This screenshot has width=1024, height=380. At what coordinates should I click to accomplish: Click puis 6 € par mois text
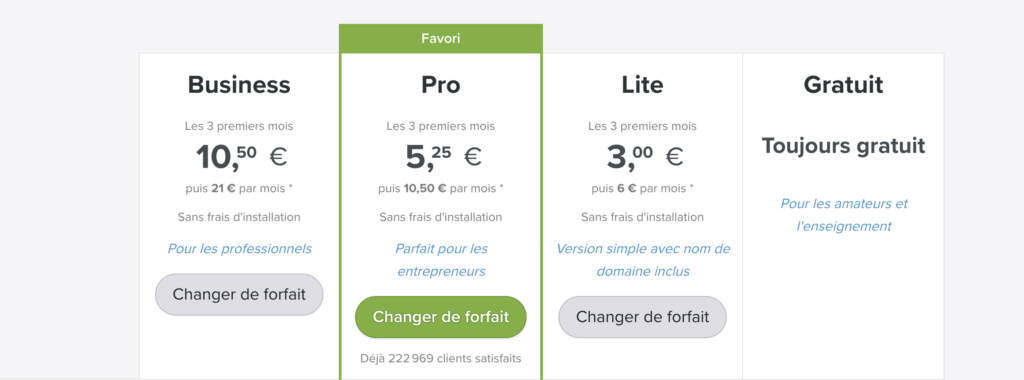coord(643,188)
